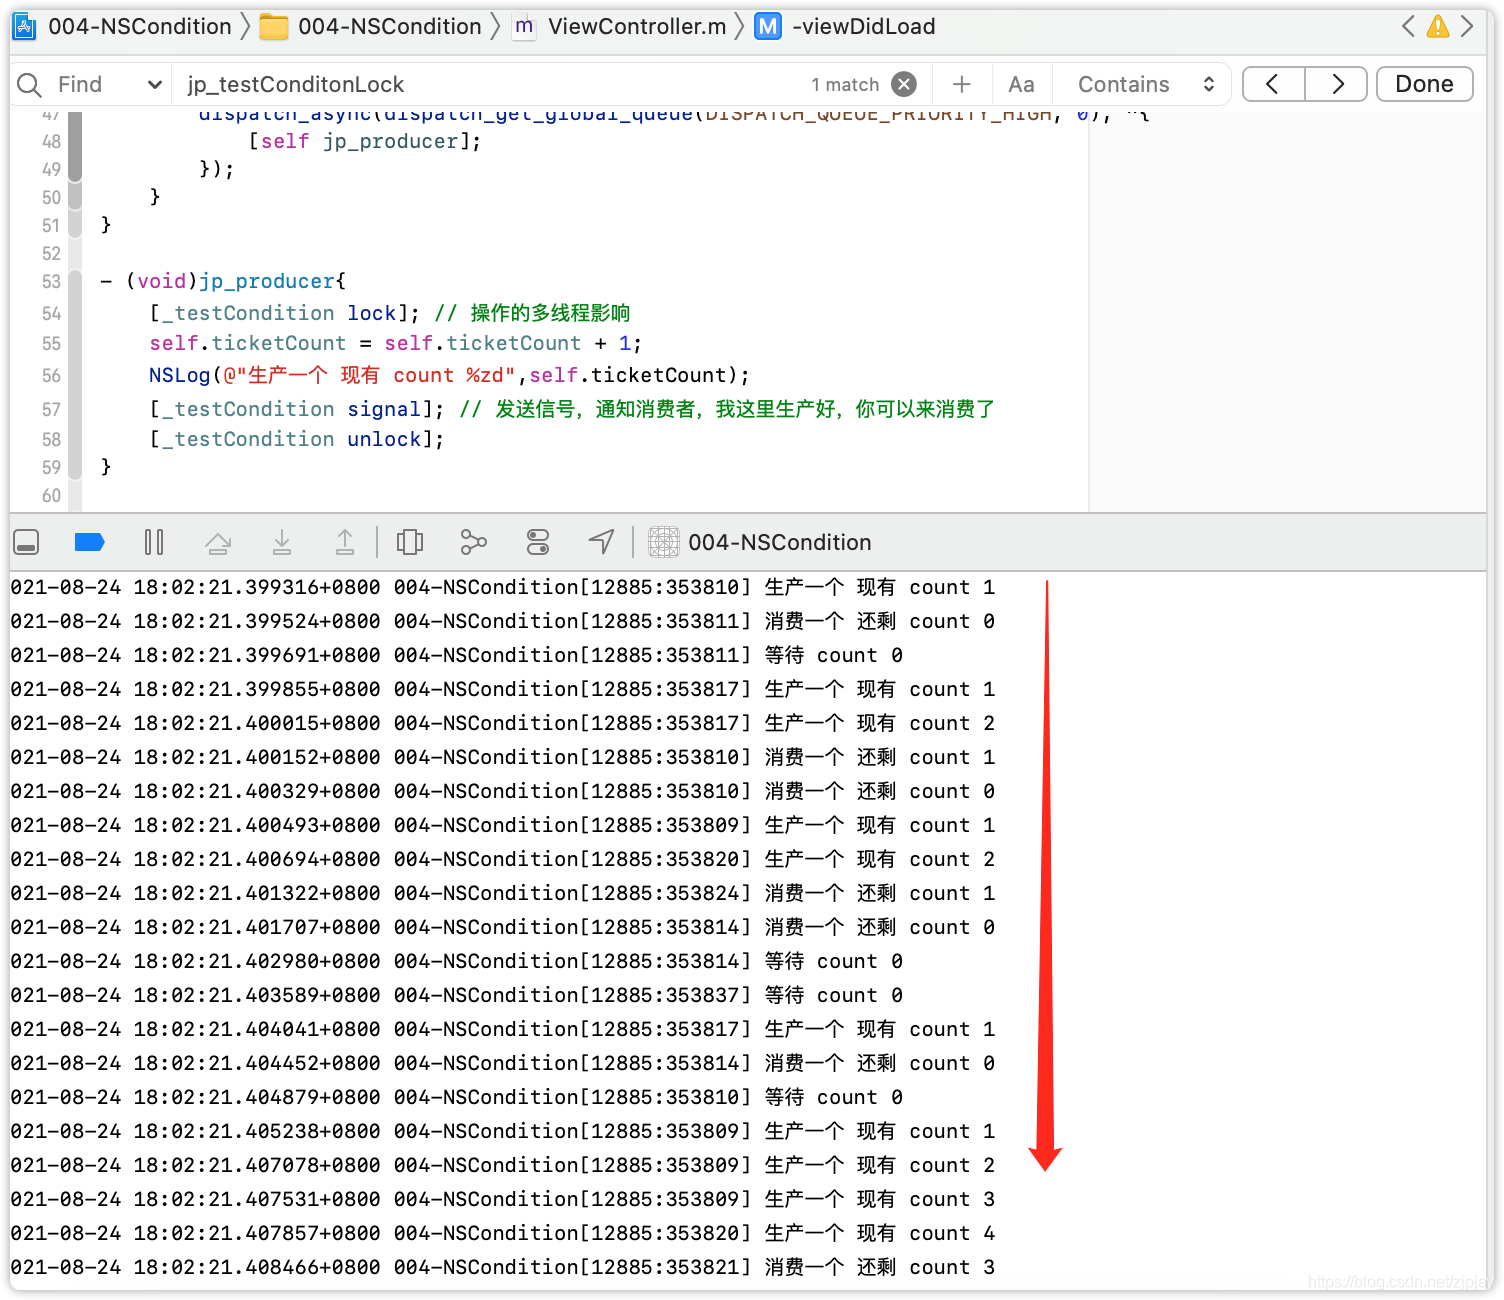Add a search pattern with plus button
The width and height of the screenshot is (1504, 1300).
(x=962, y=85)
